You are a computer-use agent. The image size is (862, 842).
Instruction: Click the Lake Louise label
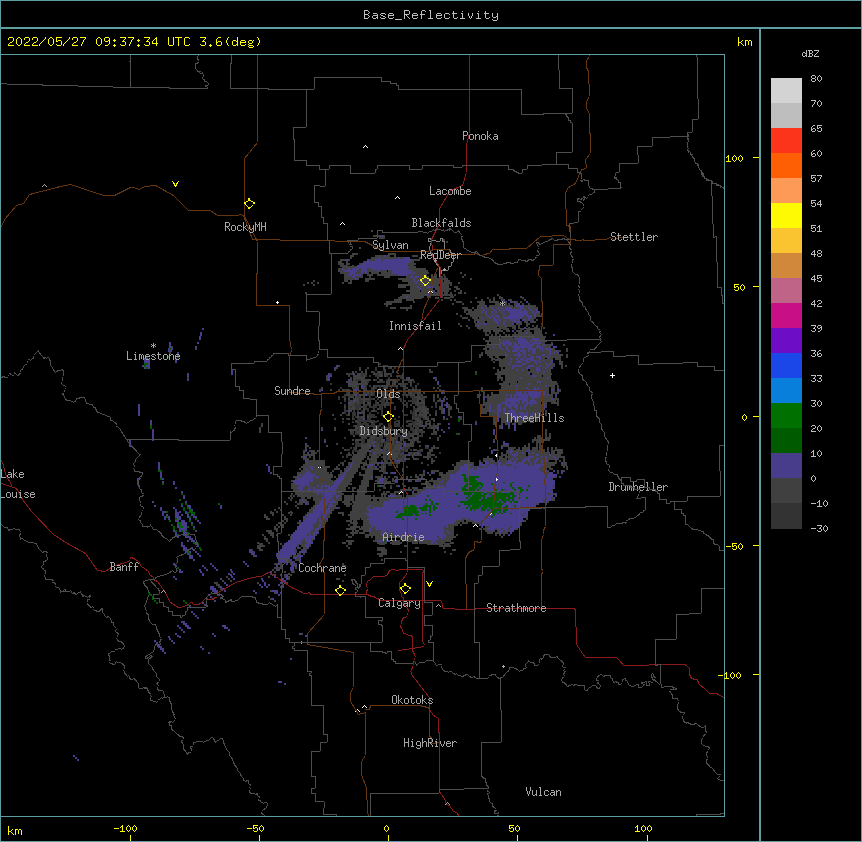(x=18, y=484)
